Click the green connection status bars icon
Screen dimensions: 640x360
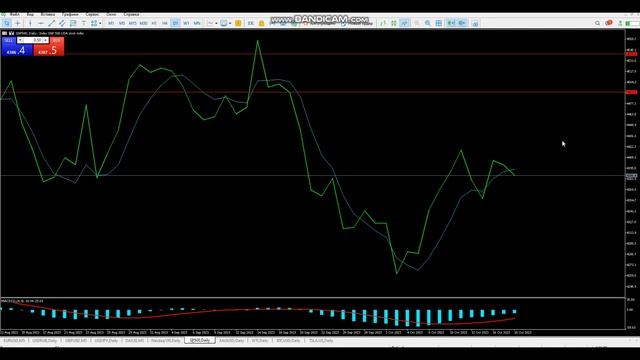628,24
